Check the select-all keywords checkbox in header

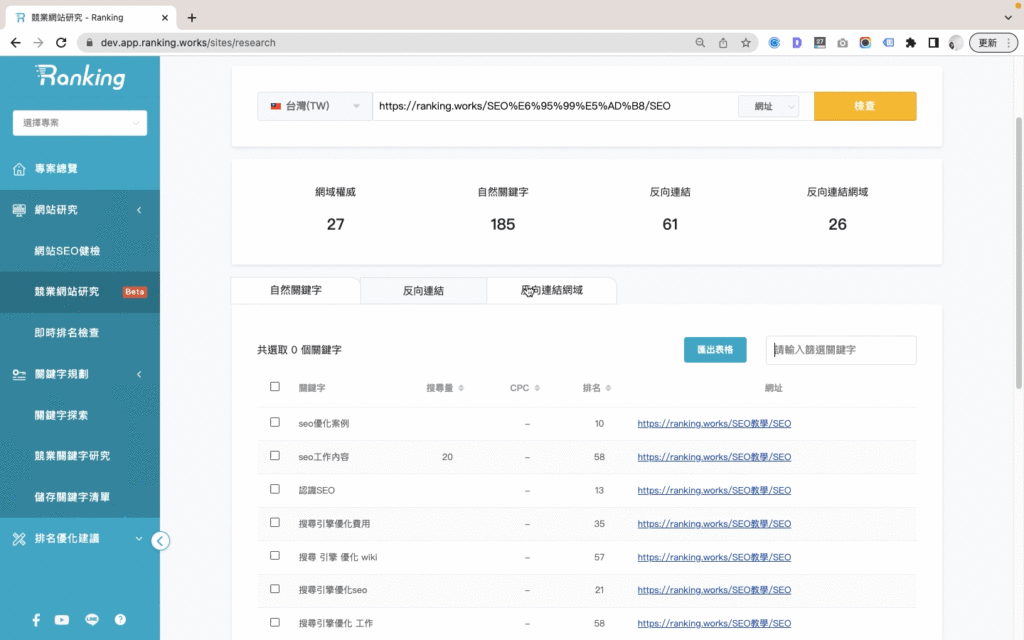click(275, 387)
